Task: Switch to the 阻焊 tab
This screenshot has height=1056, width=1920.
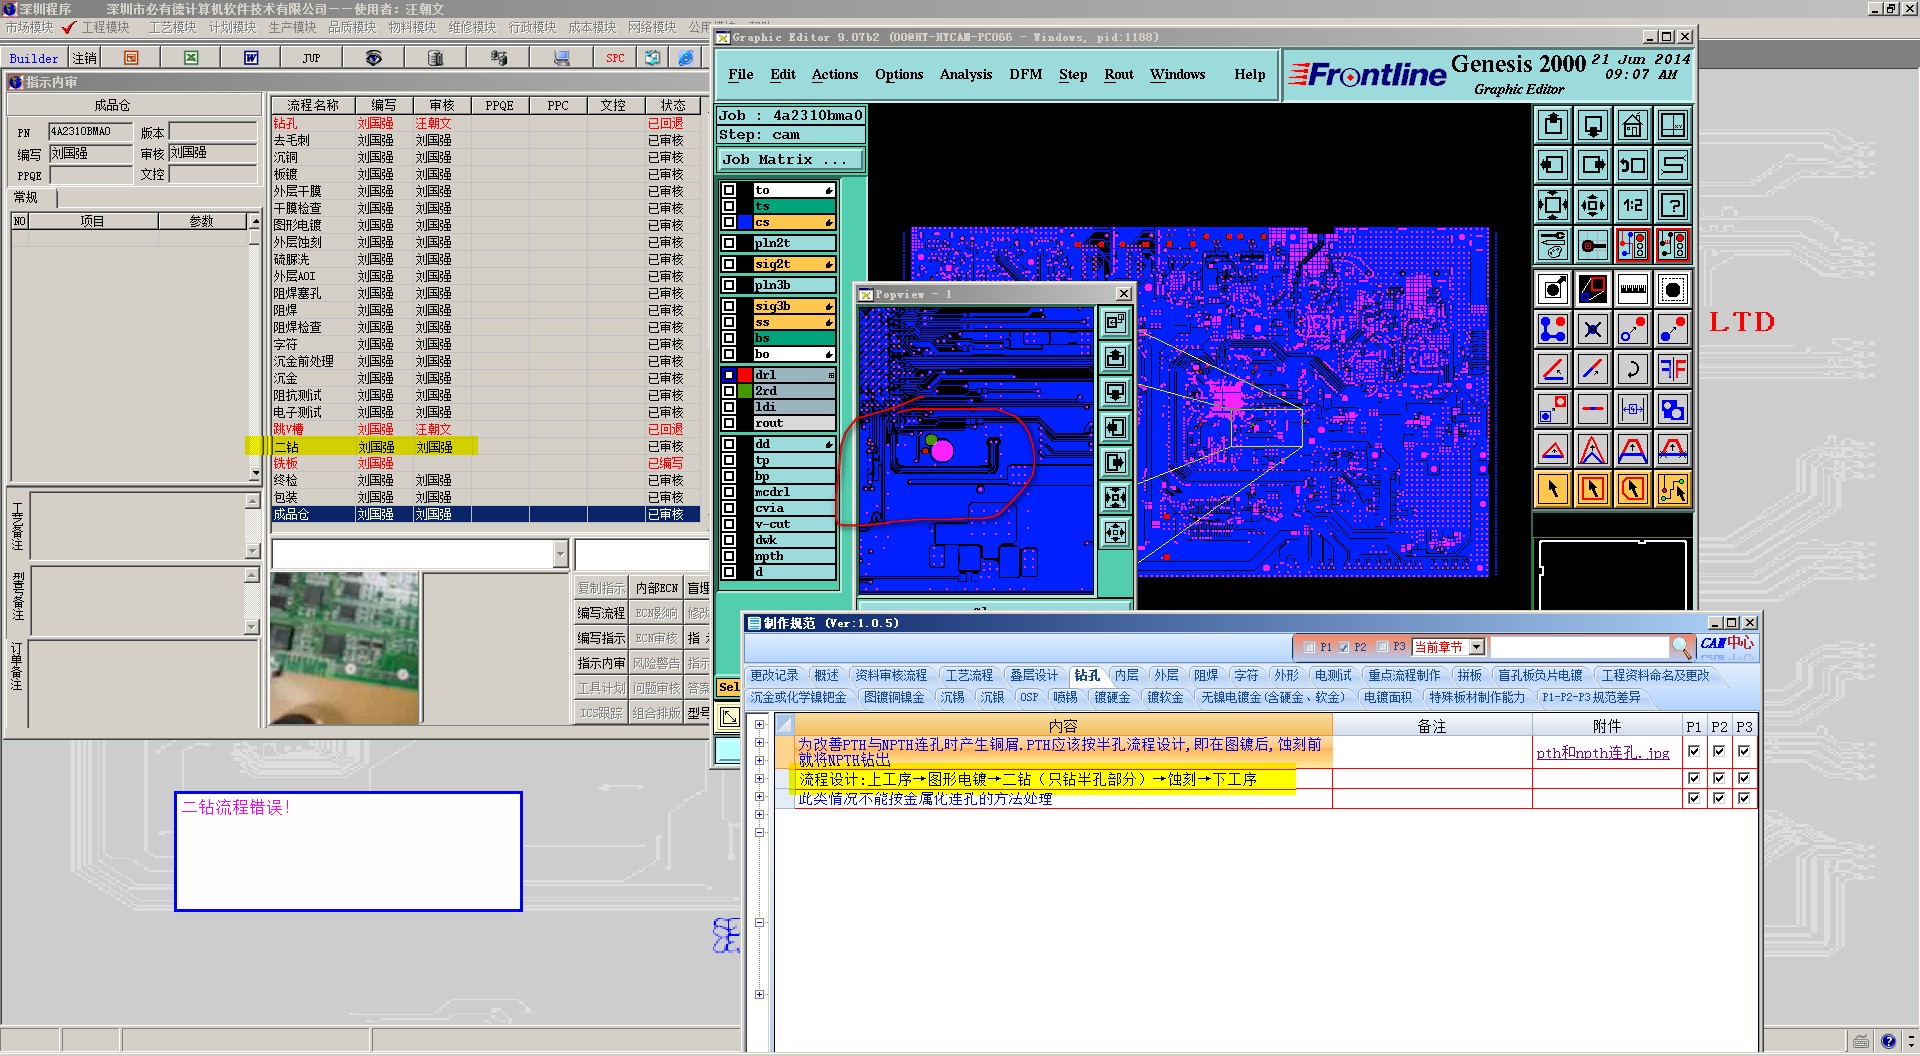Action: point(1206,676)
